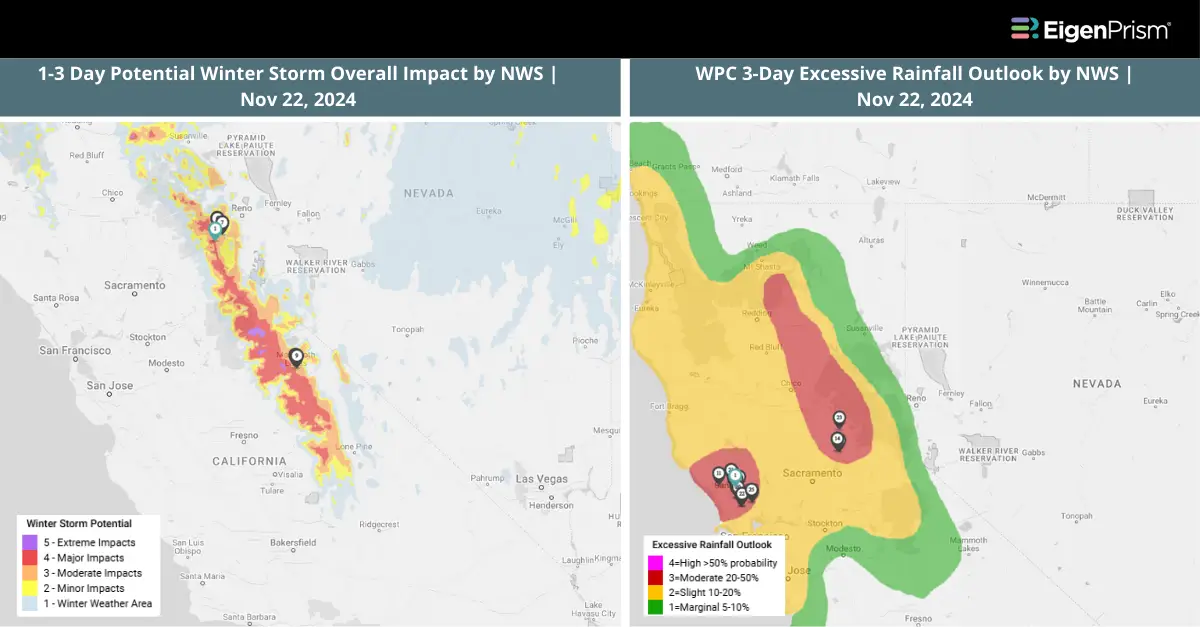Click the red Major Impacts legend swatch

31,558
